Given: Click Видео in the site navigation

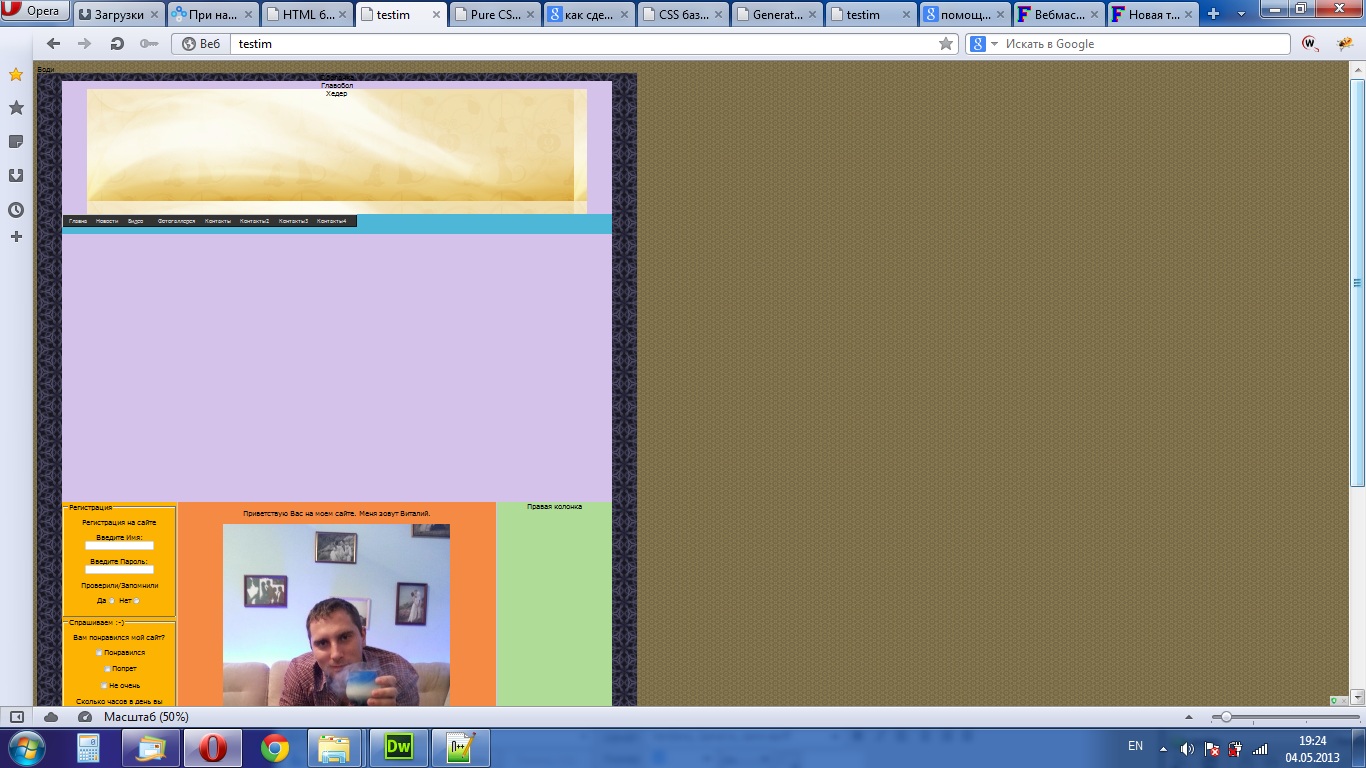Looking at the screenshot, I should pyautogui.click(x=136, y=221).
